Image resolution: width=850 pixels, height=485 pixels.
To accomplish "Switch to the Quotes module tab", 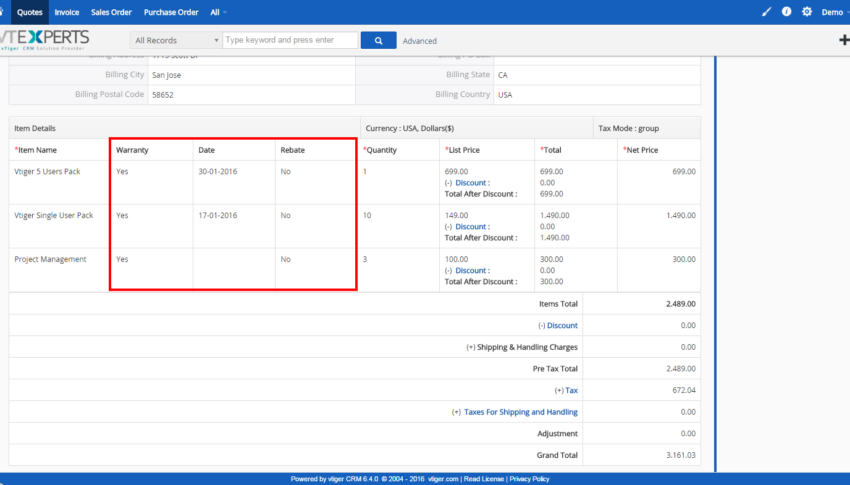I will point(29,12).
